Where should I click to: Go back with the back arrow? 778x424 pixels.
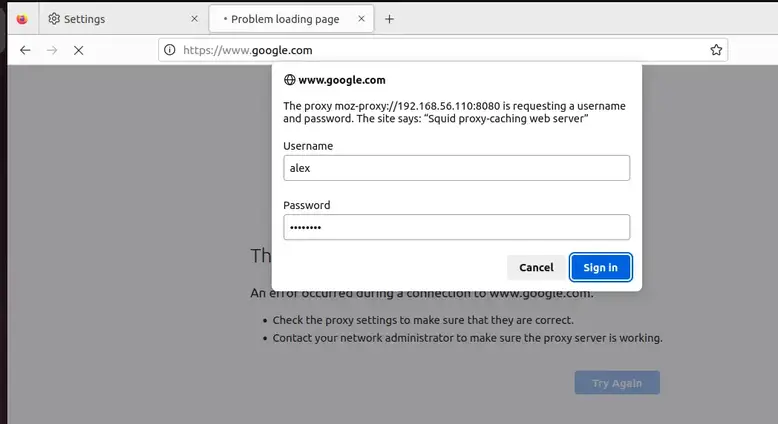pyautogui.click(x=25, y=50)
